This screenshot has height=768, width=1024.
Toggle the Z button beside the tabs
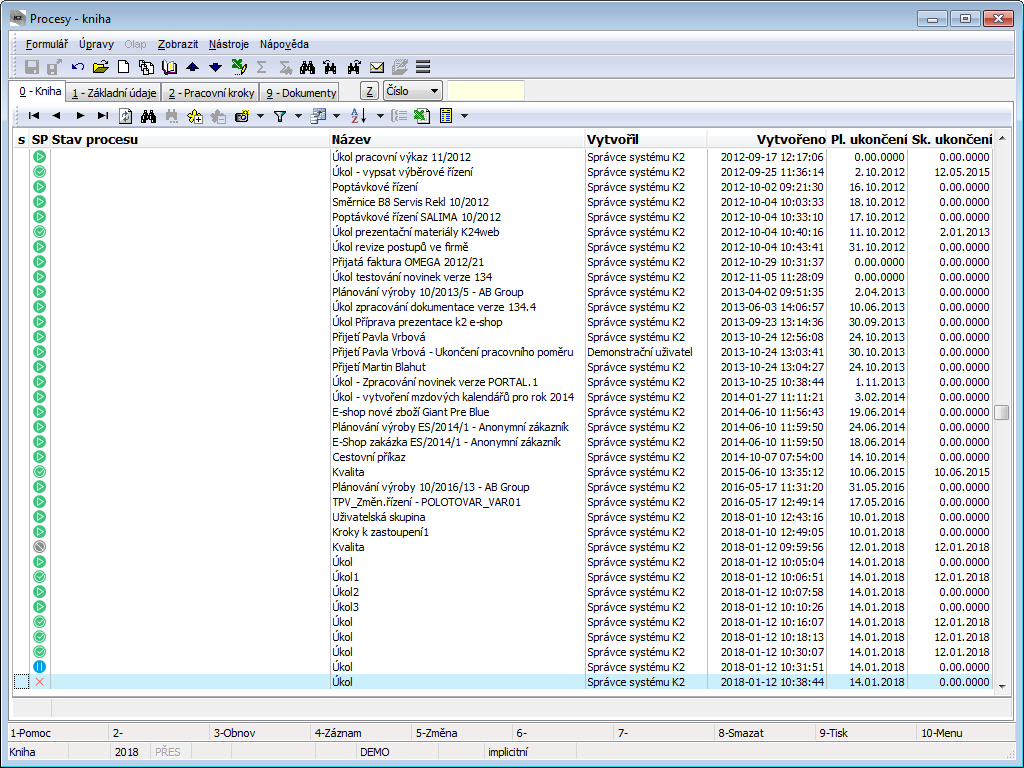point(369,92)
